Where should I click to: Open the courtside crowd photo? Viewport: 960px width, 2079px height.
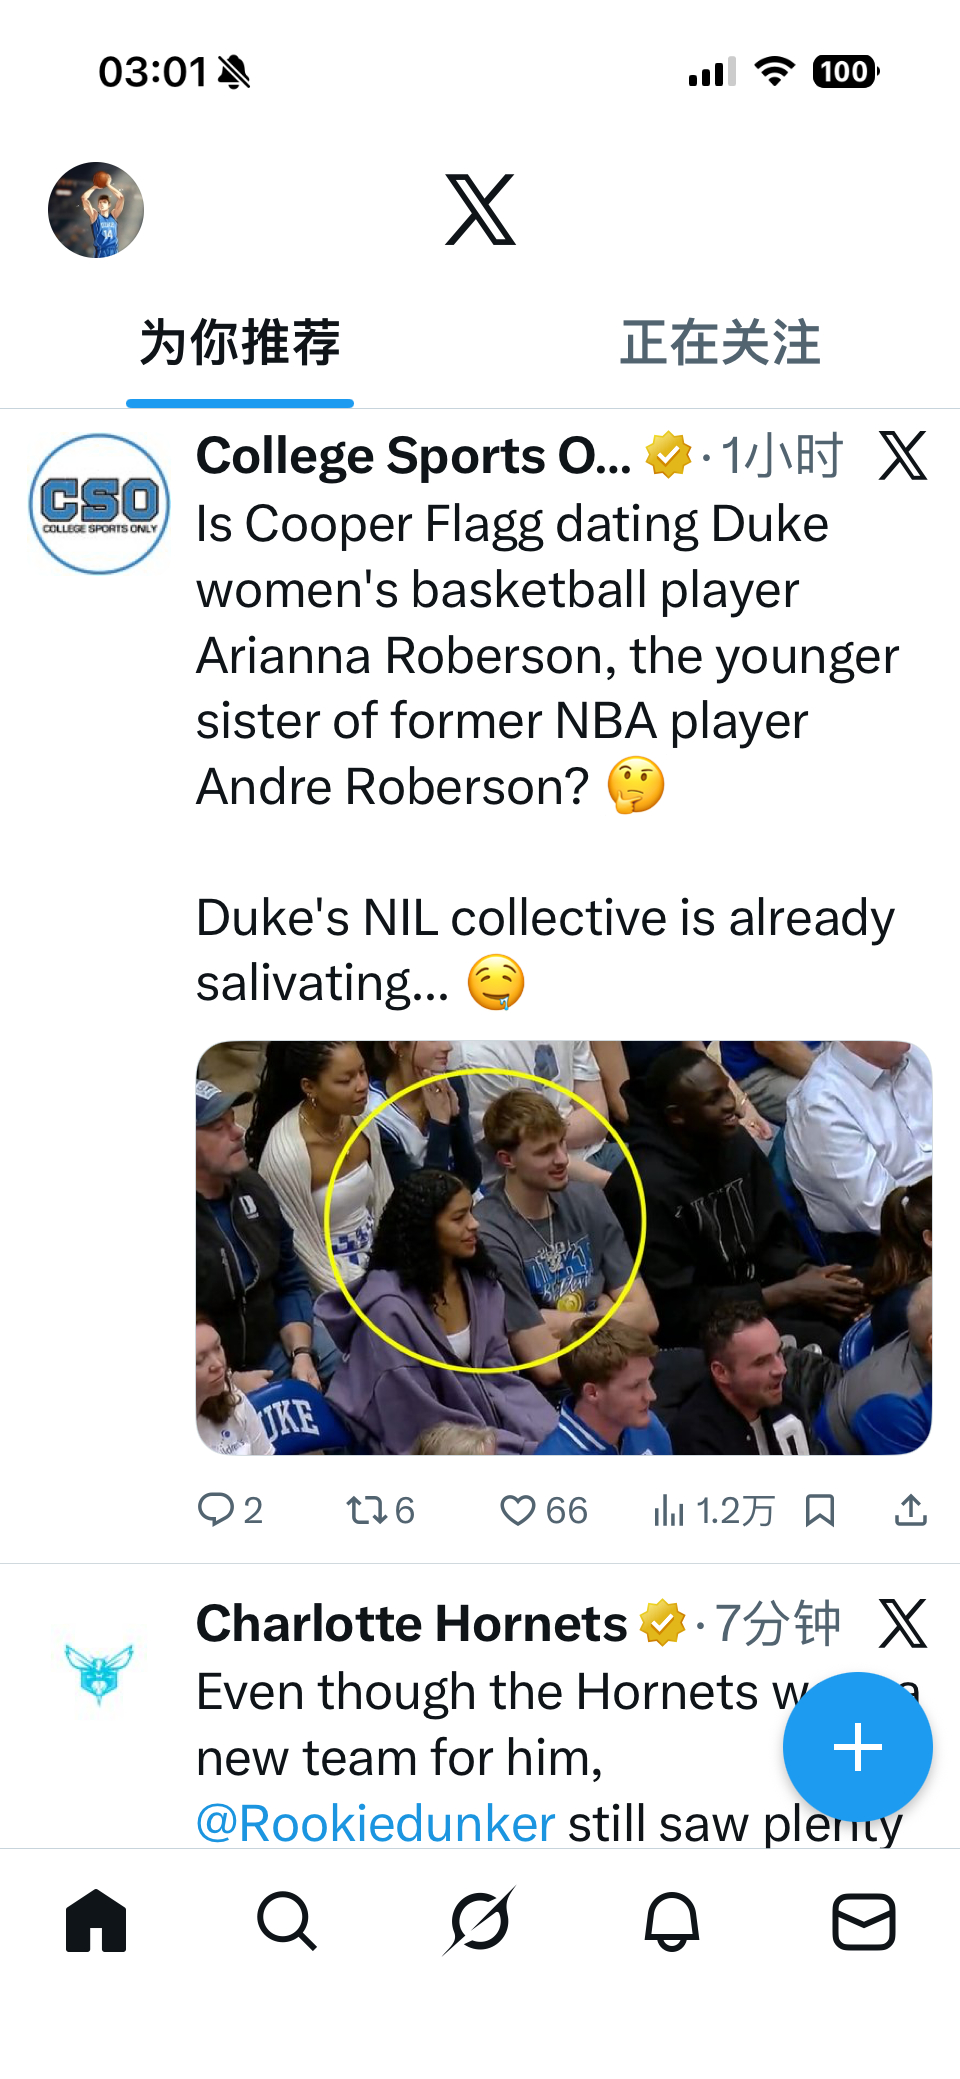coord(563,1247)
